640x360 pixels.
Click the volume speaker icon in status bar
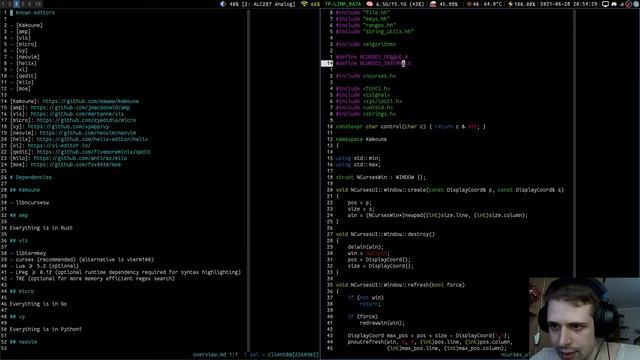[x=223, y=4]
